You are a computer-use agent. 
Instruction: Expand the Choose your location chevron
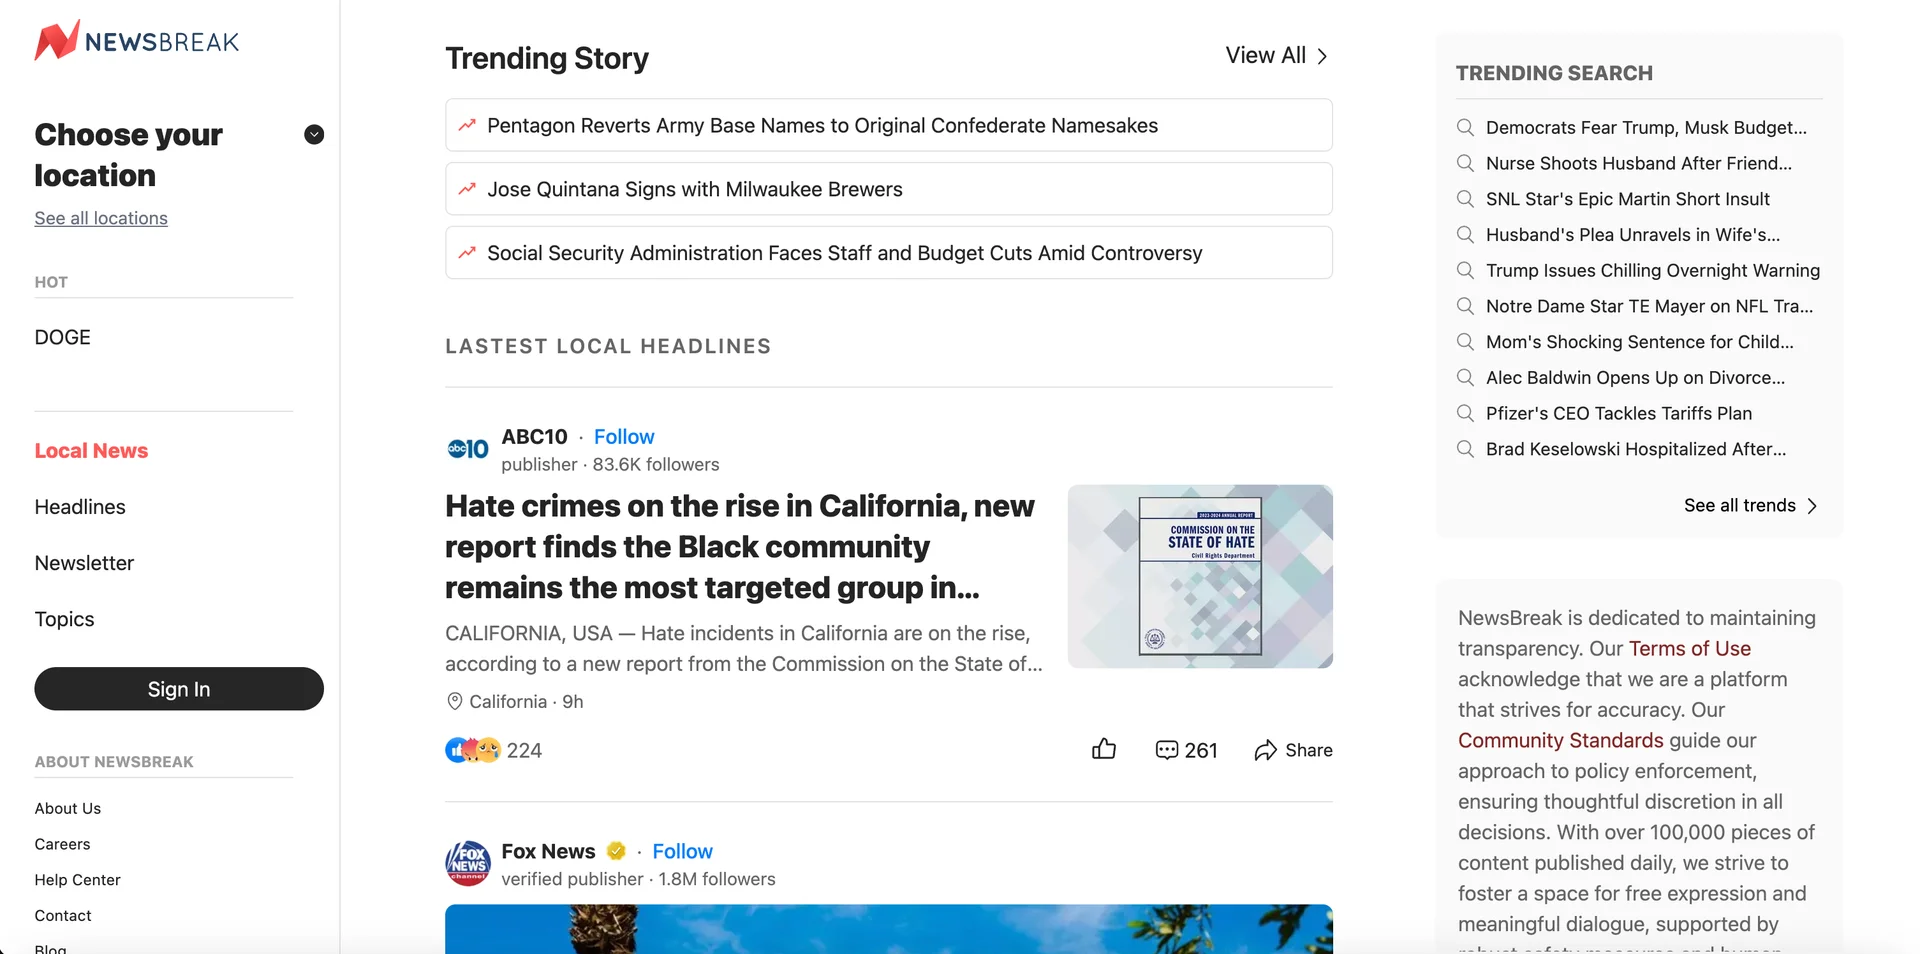314,134
